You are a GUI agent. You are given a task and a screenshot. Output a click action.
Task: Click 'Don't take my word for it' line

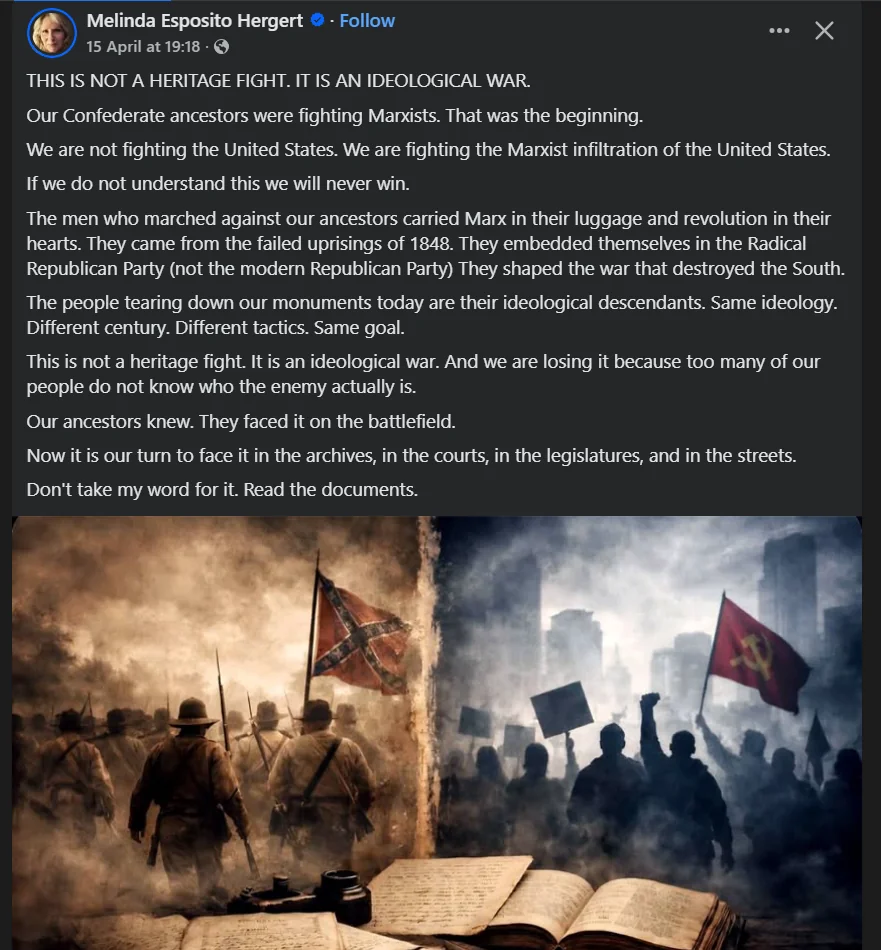pos(222,489)
